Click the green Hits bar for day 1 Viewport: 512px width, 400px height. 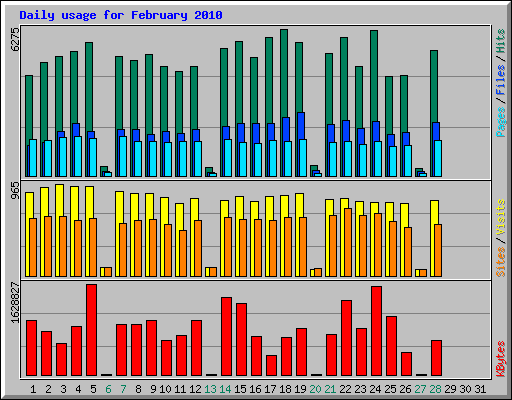click(x=29, y=108)
